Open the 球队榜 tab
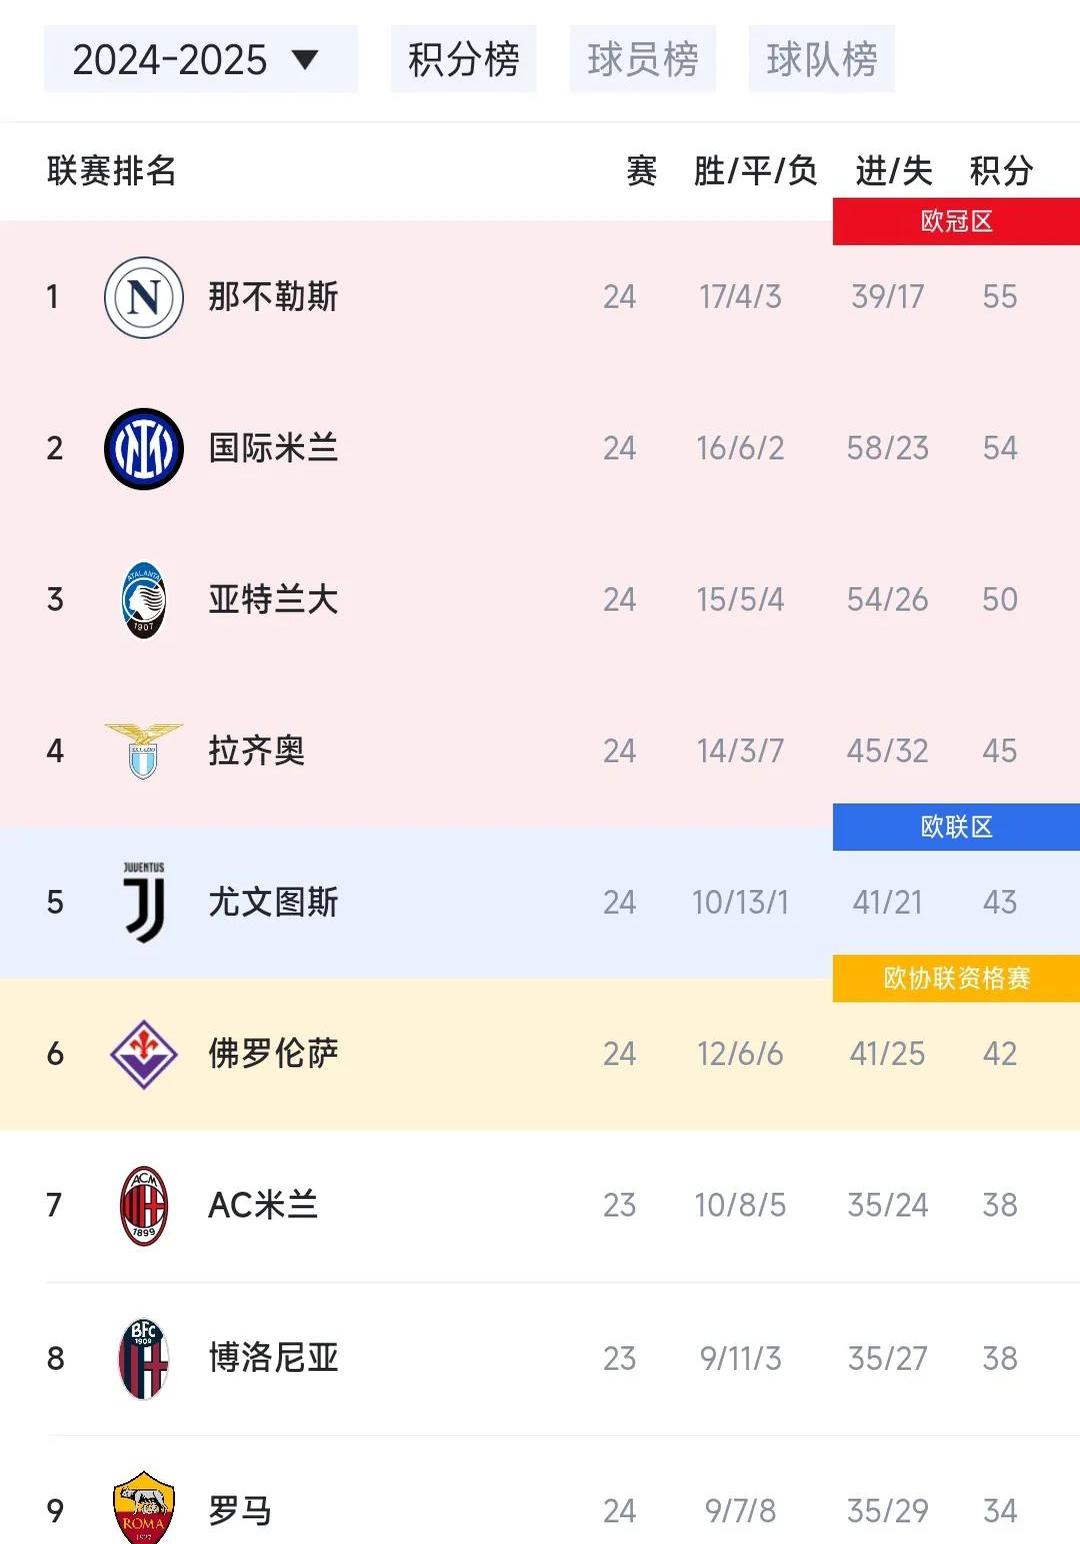Screen dimensions: 1080x1544 [x=821, y=58]
